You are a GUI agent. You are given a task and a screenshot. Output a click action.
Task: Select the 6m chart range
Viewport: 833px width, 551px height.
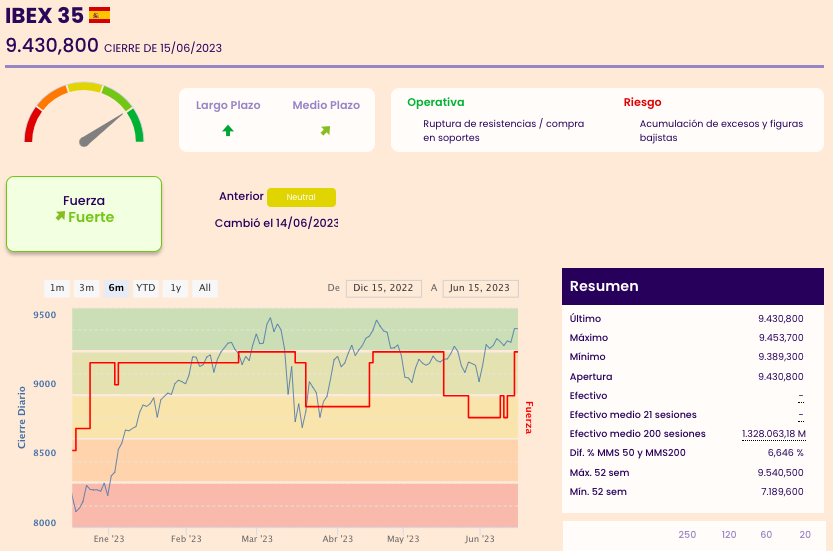tap(116, 288)
